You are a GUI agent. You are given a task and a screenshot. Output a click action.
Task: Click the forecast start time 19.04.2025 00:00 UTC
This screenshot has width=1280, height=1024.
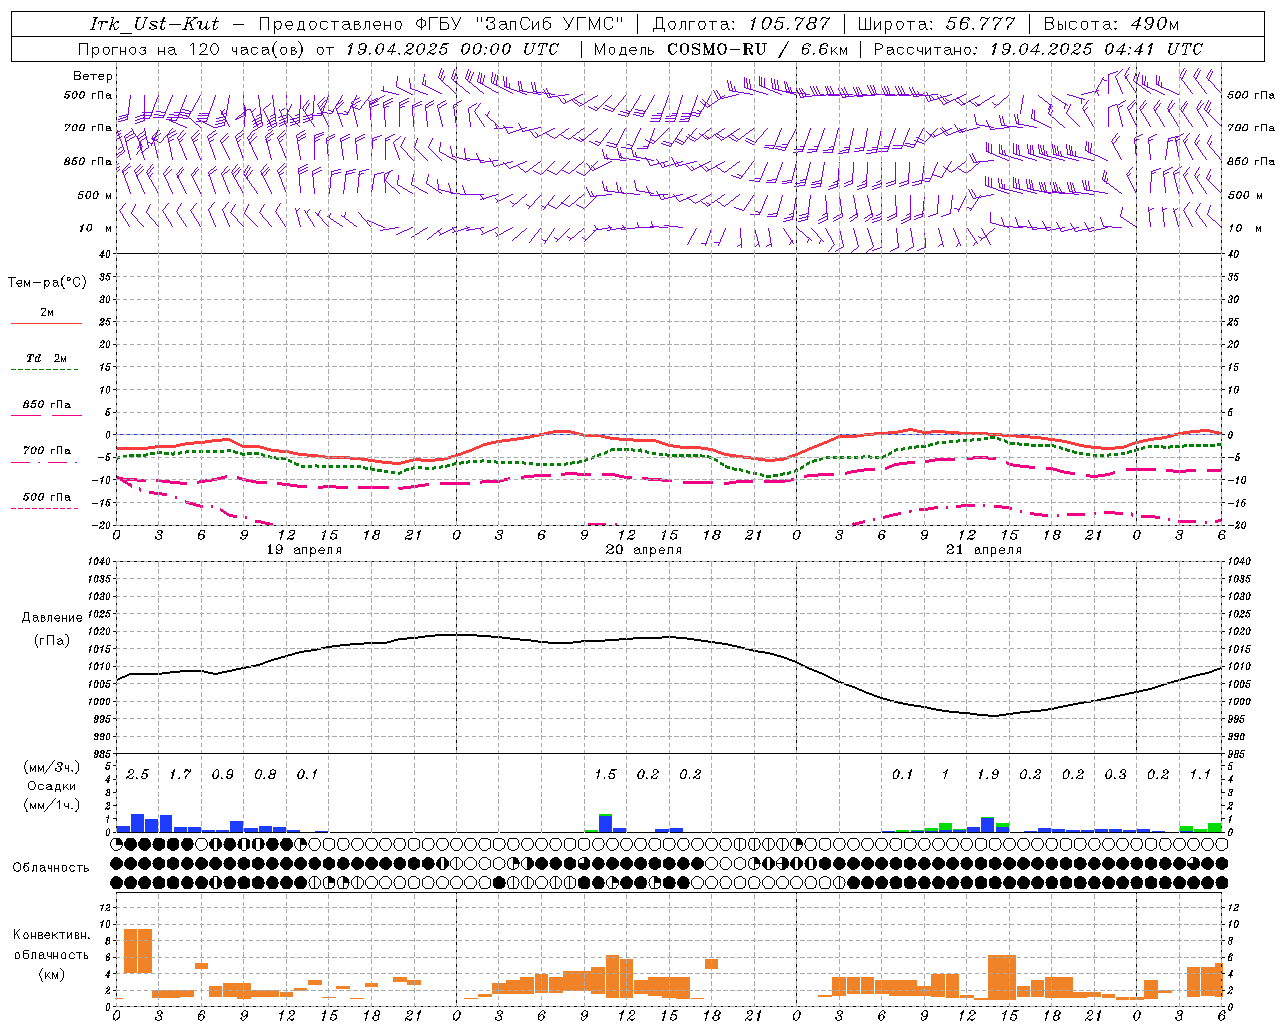pos(452,49)
